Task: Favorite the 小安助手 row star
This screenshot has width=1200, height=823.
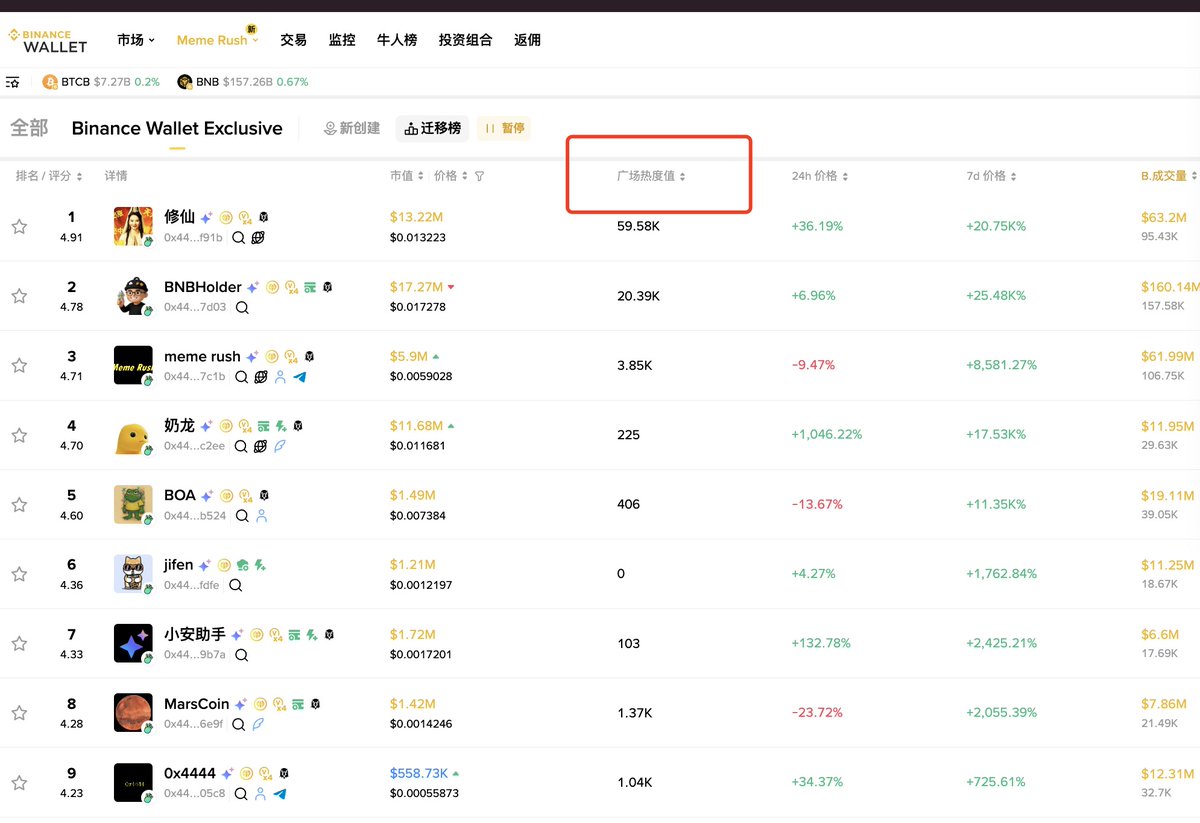Action: tap(19, 644)
